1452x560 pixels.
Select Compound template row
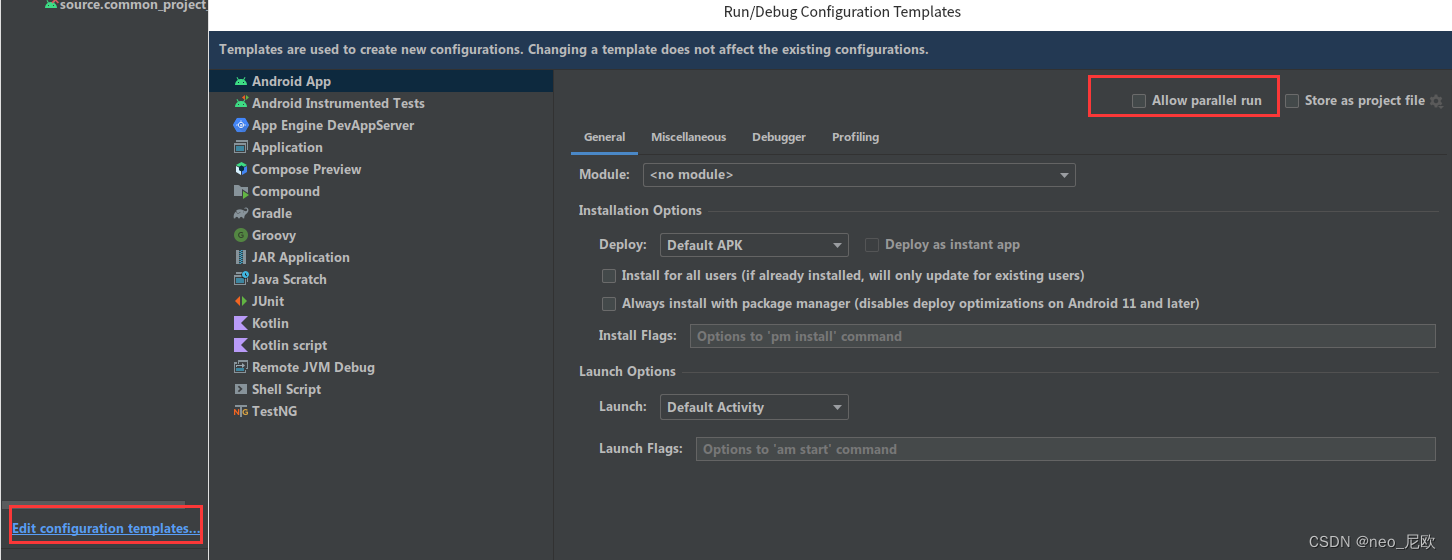pyautogui.click(x=381, y=191)
